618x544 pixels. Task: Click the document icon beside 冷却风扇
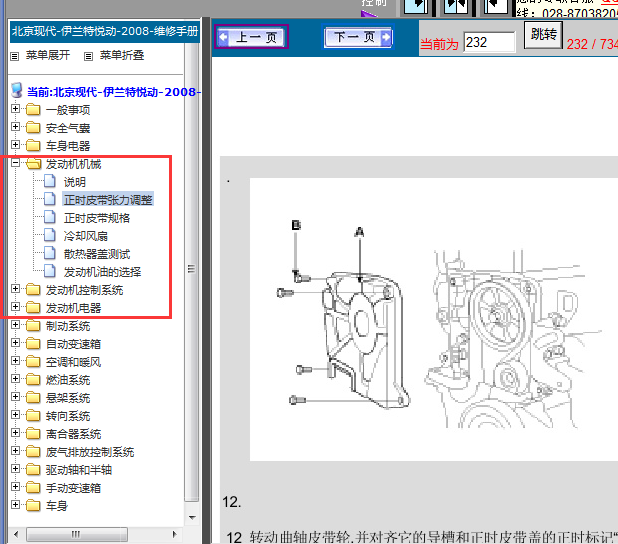[x=49, y=235]
